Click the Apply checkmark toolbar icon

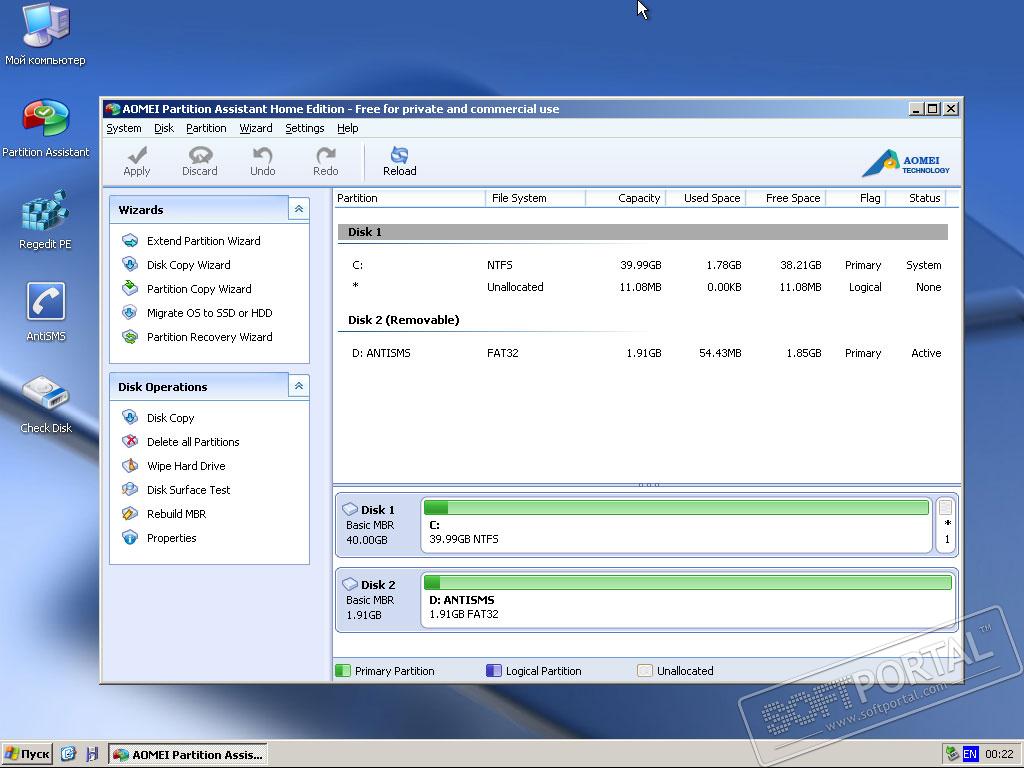coord(137,156)
